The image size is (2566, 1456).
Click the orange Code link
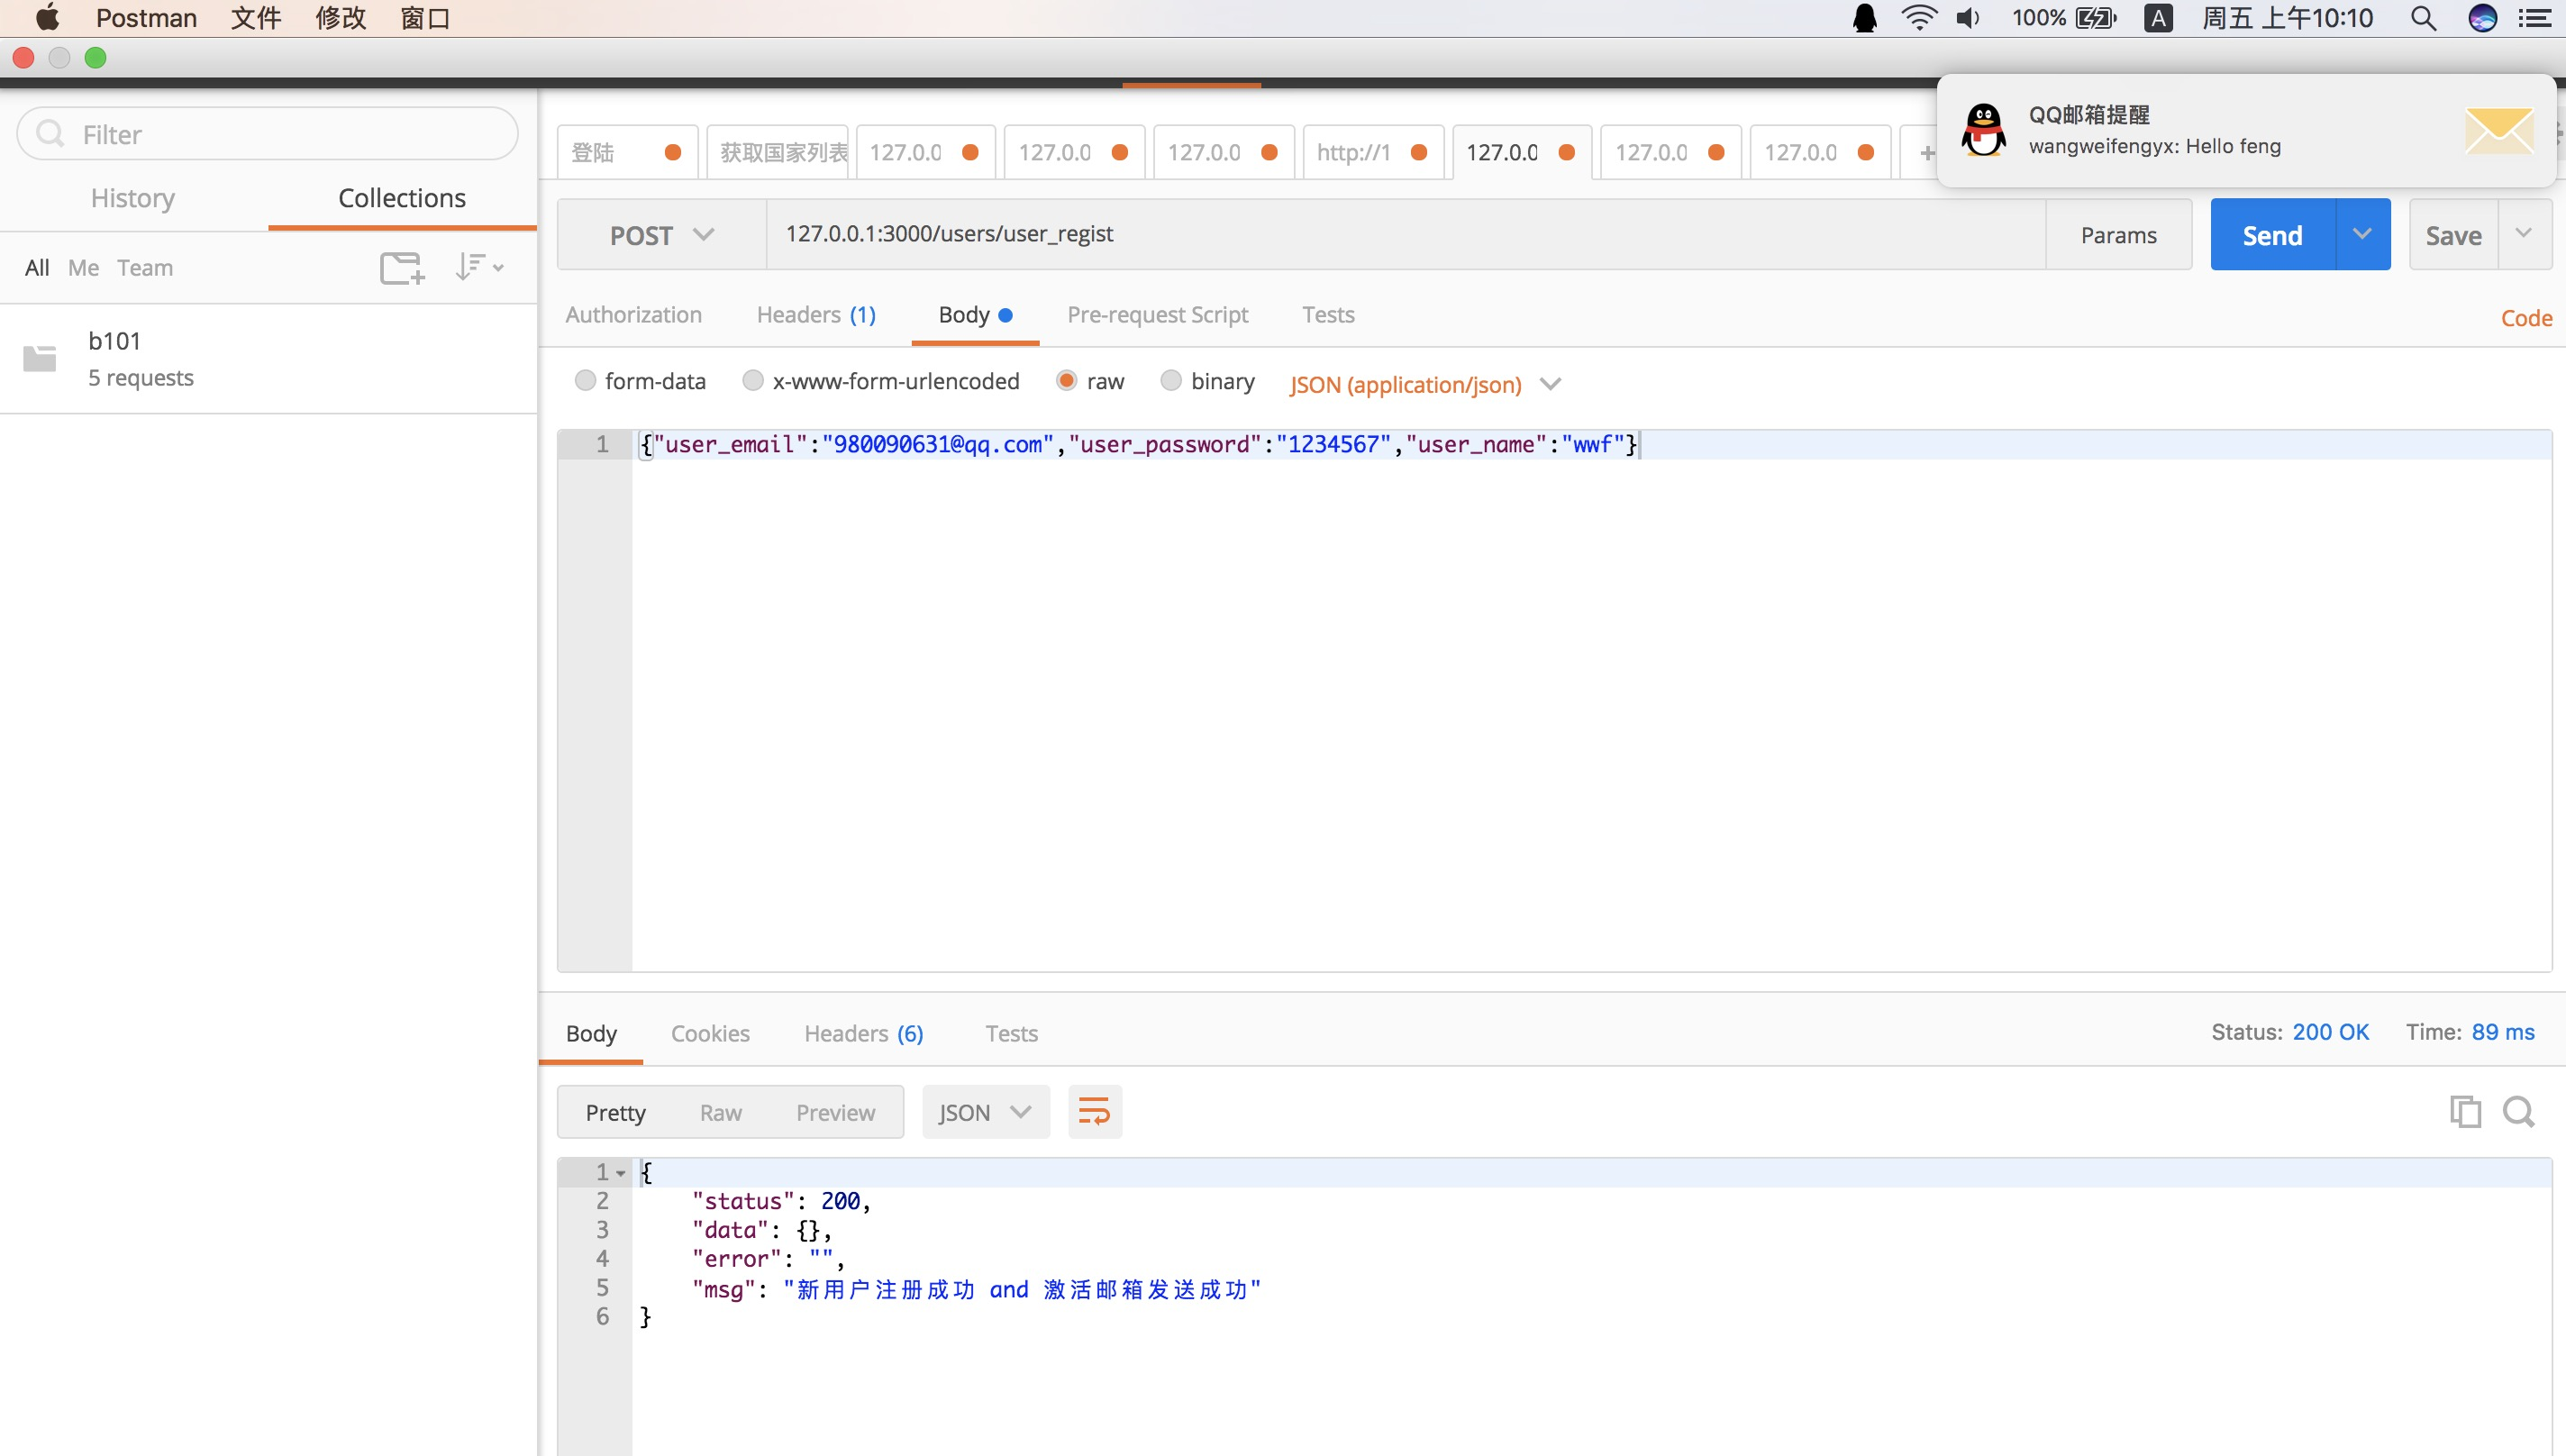(2526, 318)
